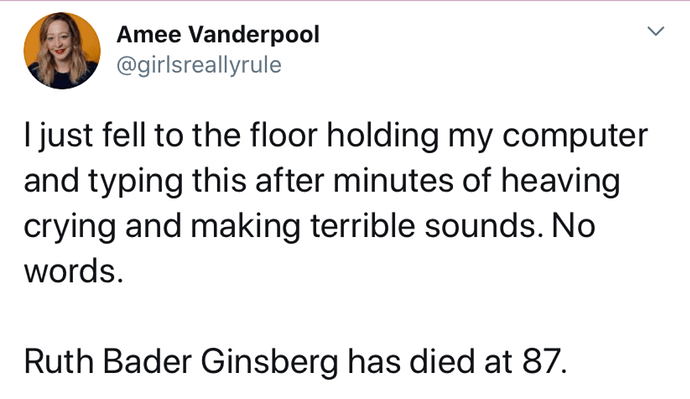Click the name "Ginsberg" in the tweet
This screenshot has width=690, height=399.
[x=270, y=362]
